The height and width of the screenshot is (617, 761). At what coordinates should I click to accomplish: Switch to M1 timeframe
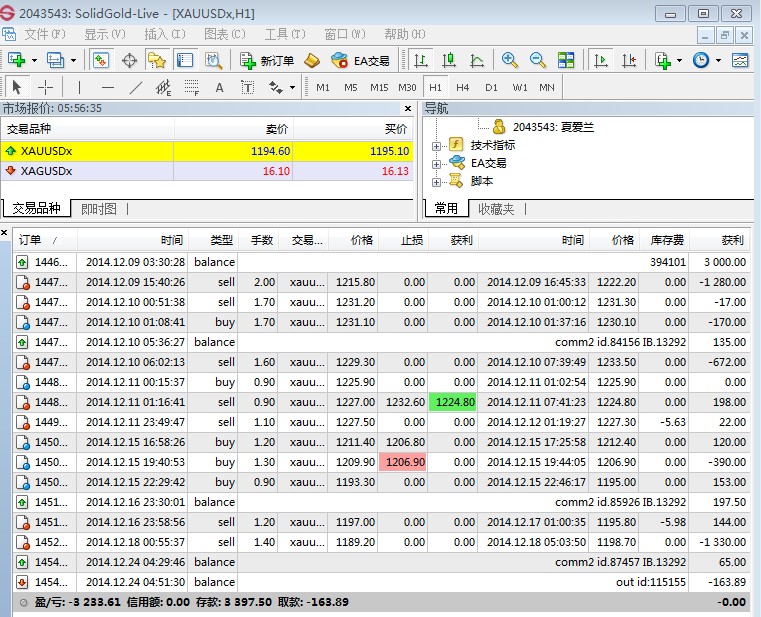pyautogui.click(x=323, y=87)
